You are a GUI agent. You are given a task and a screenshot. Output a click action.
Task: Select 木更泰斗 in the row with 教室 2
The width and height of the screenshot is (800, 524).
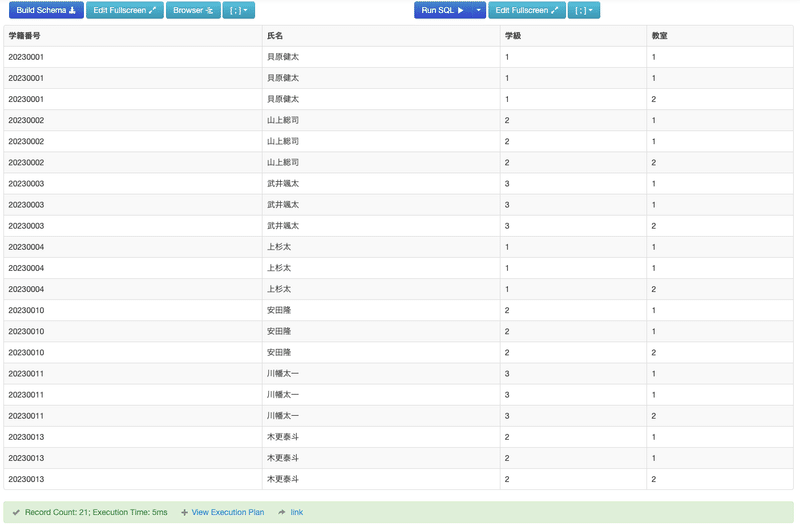pos(283,479)
